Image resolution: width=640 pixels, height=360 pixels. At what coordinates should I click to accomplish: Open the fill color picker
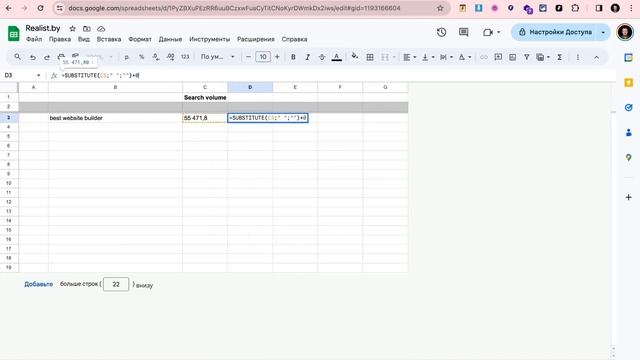355,56
